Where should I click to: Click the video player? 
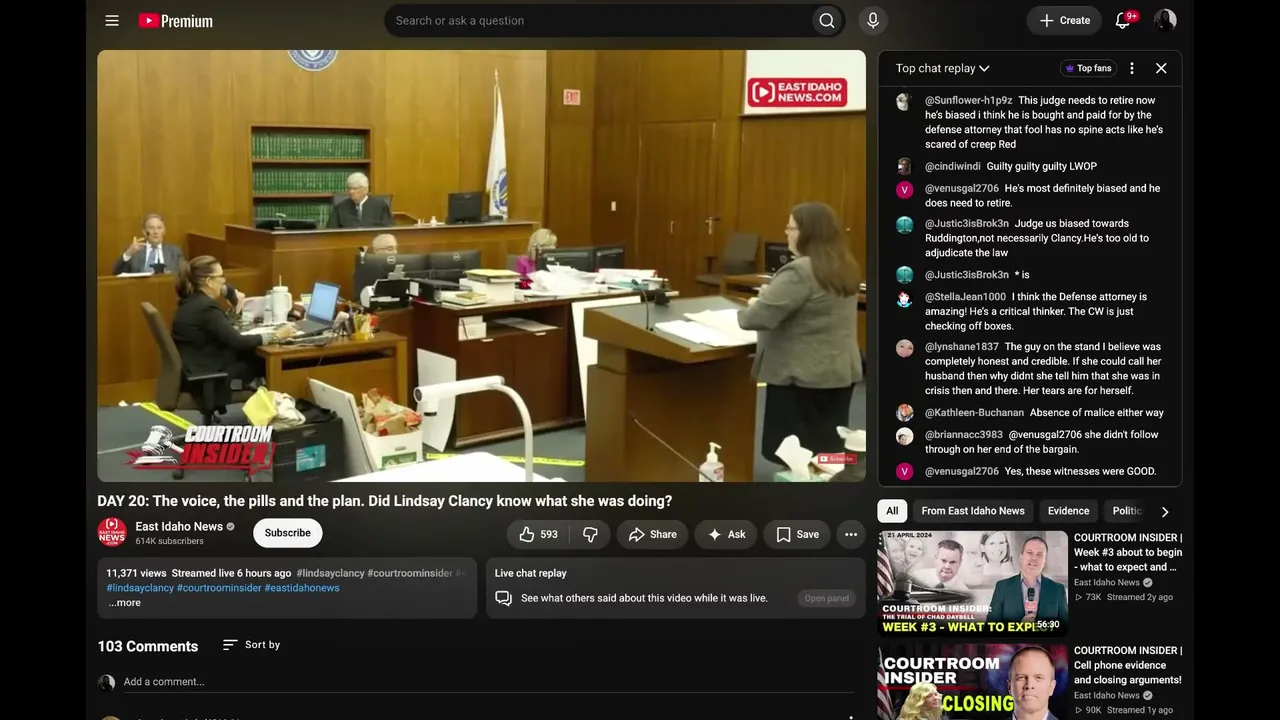pyautogui.click(x=481, y=266)
